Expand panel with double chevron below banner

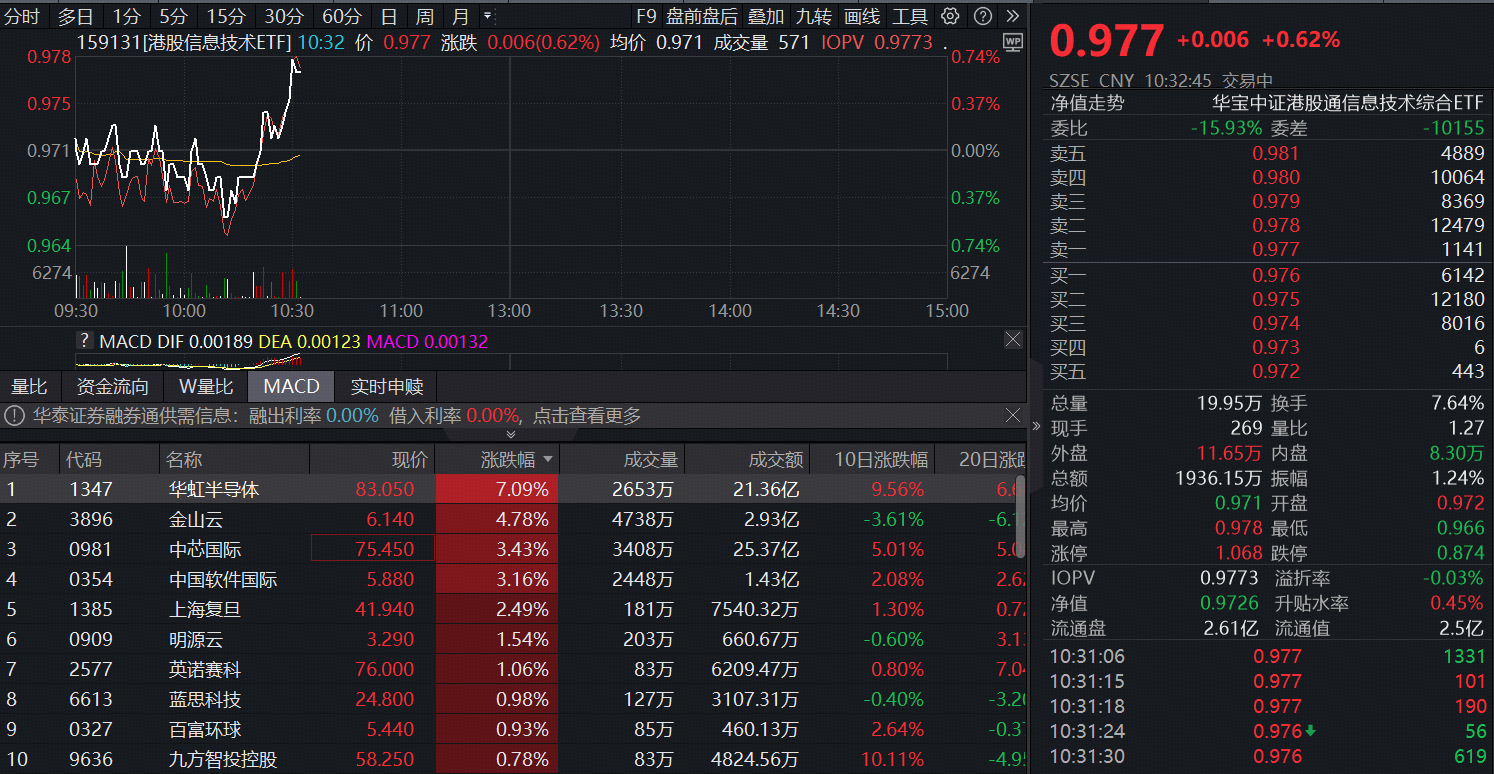click(511, 435)
